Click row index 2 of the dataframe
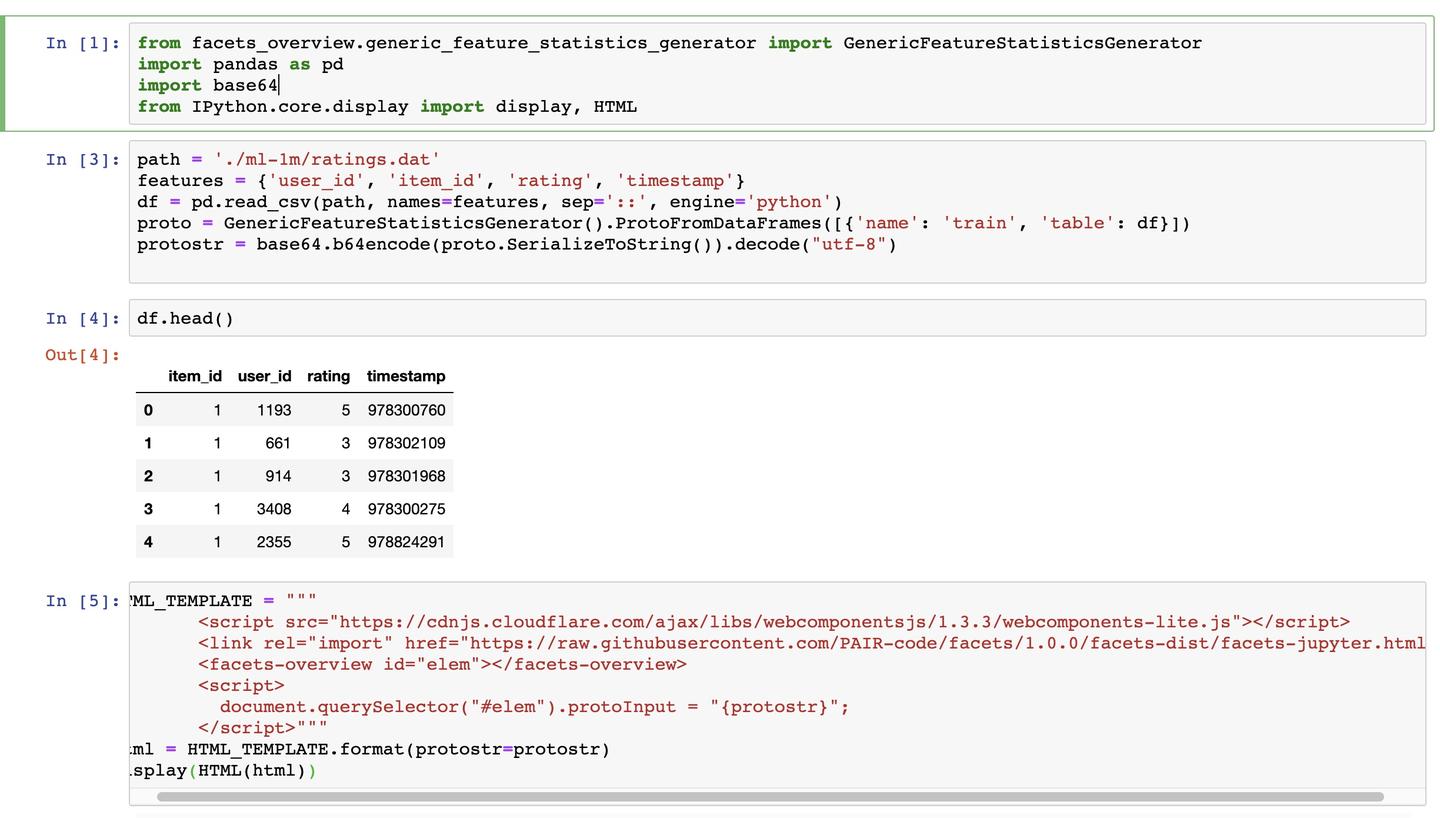 (x=148, y=476)
